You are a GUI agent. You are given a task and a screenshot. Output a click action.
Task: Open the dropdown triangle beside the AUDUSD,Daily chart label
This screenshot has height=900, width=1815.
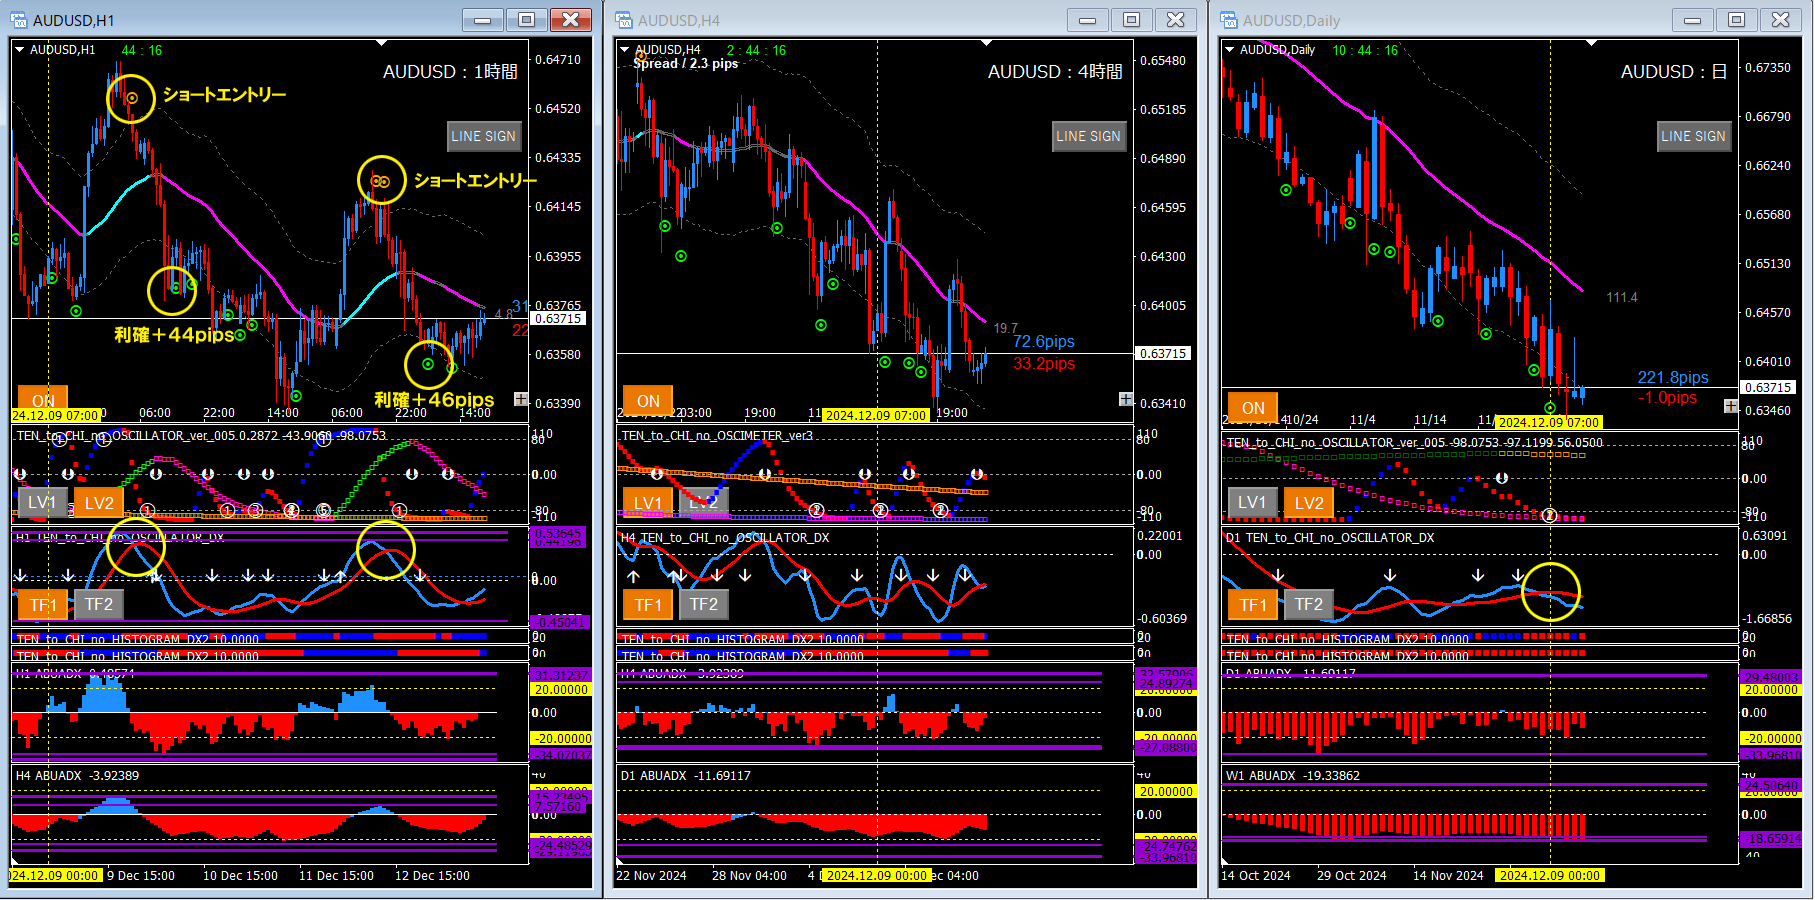click(1230, 49)
